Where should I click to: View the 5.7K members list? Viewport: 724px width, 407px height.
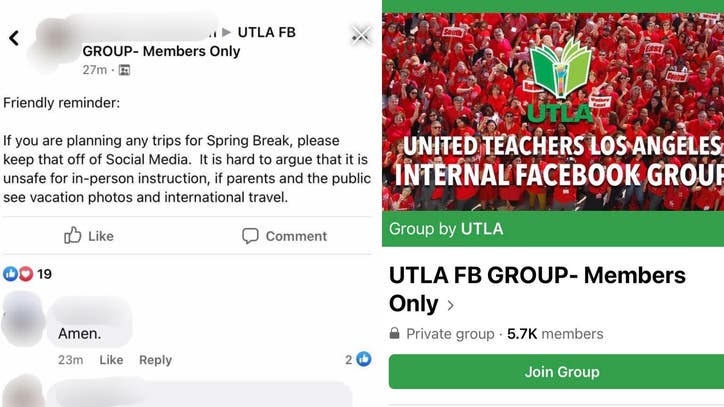(x=555, y=334)
